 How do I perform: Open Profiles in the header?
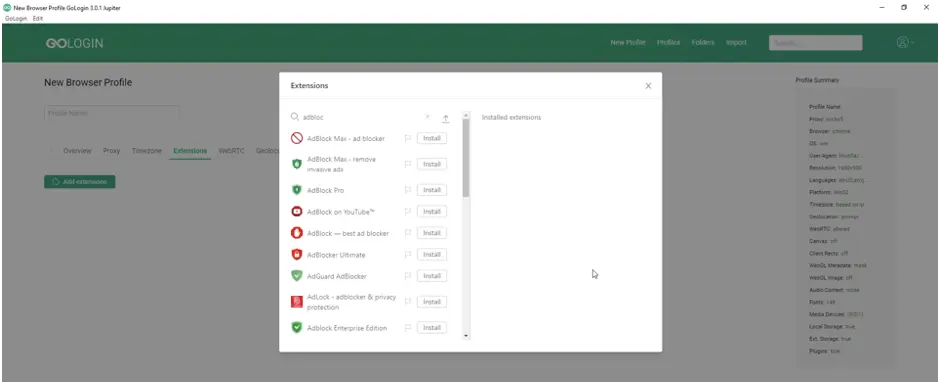(x=668, y=43)
